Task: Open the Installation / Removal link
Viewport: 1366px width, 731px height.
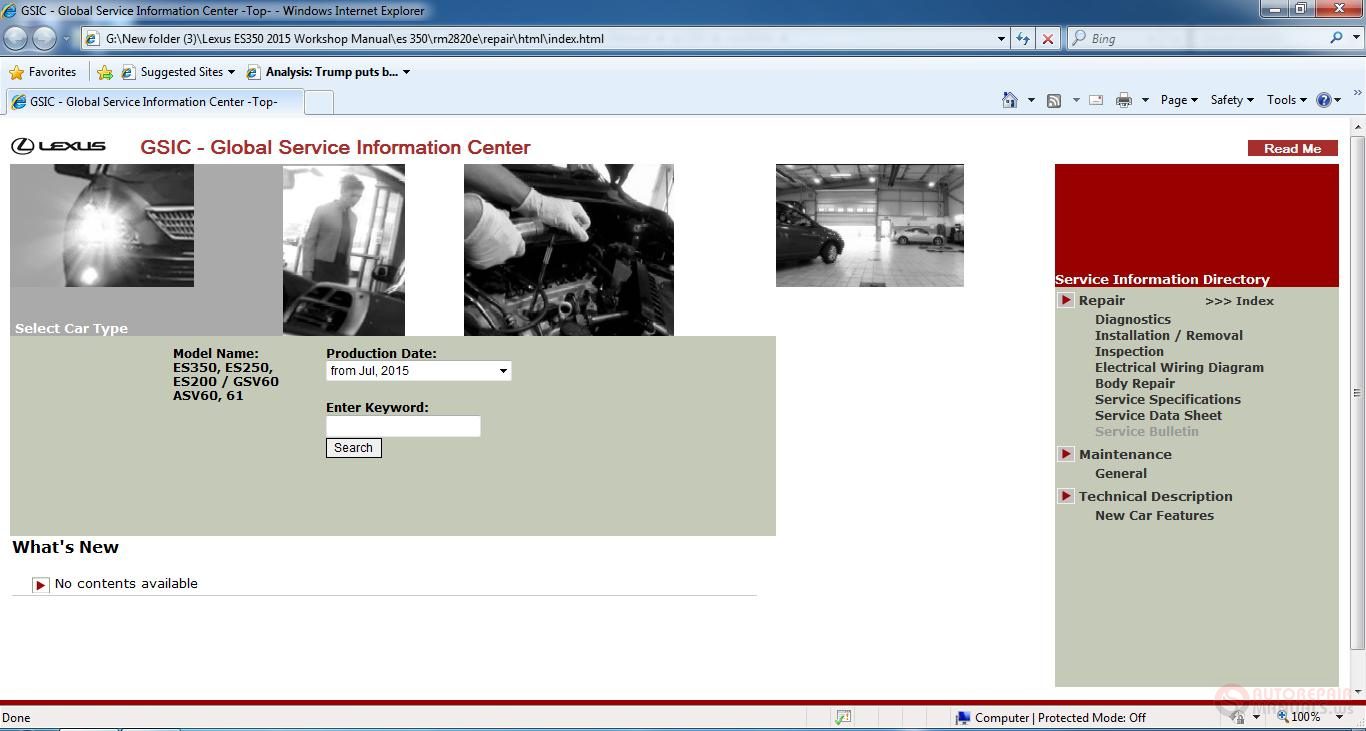Action: [1168, 336]
